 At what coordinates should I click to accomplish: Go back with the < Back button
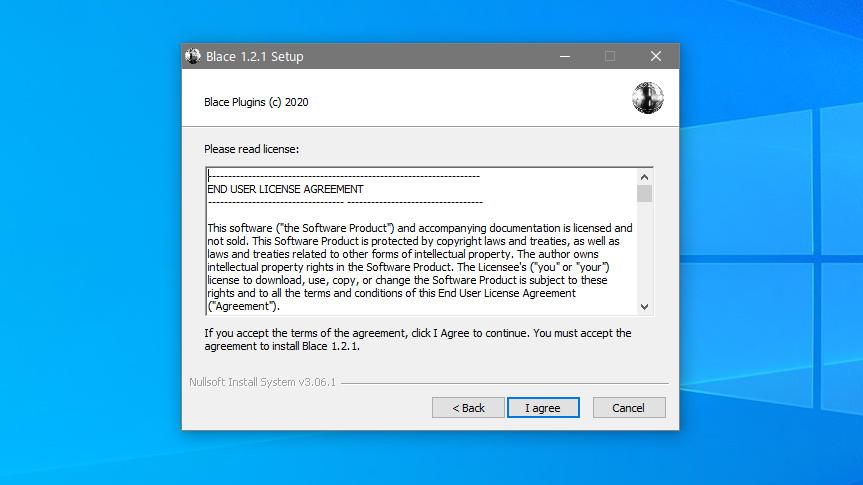(x=468, y=408)
